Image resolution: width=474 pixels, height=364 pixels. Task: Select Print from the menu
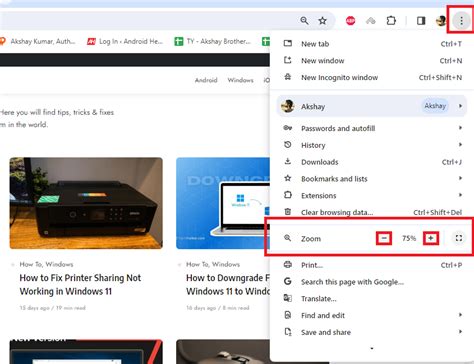(372, 265)
